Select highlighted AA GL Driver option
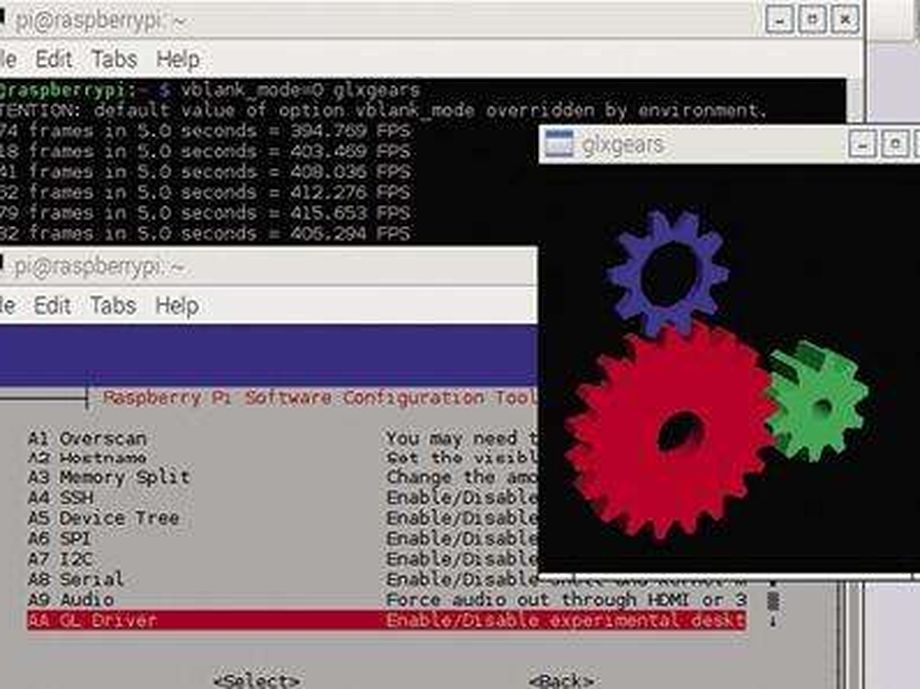Image resolution: width=920 pixels, height=689 pixels. tap(387, 620)
